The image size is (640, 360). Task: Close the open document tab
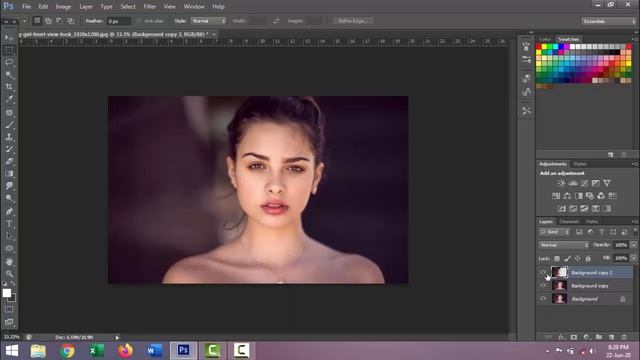(x=214, y=34)
